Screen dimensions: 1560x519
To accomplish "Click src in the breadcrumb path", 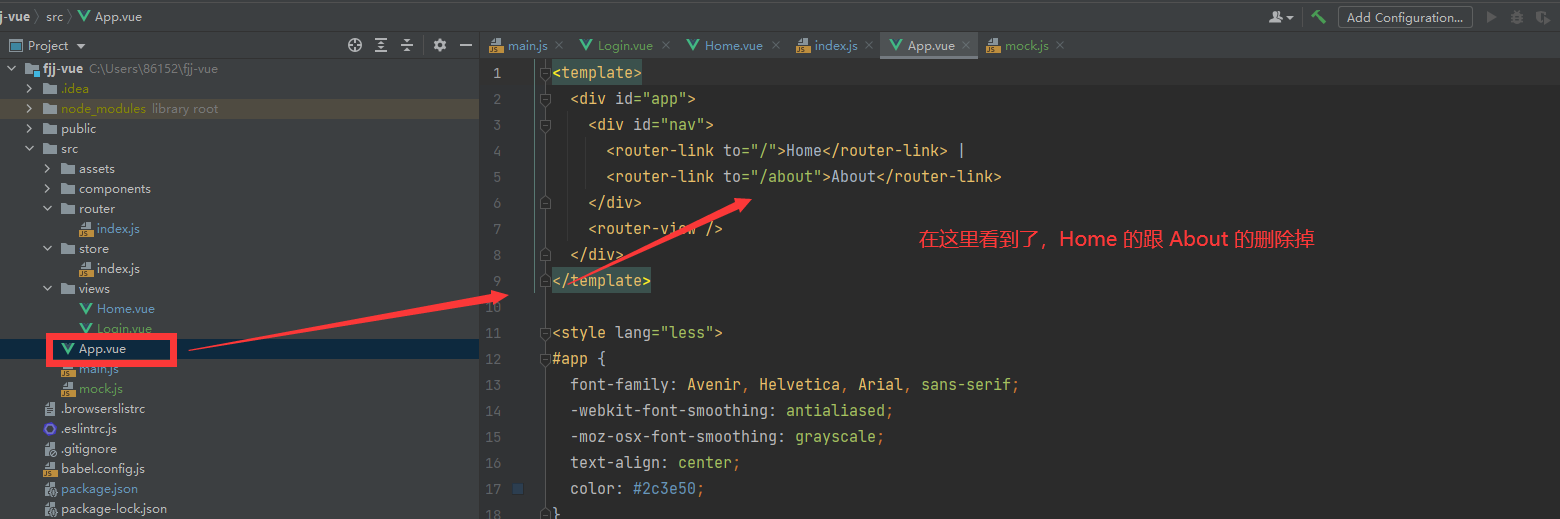I will (54, 17).
